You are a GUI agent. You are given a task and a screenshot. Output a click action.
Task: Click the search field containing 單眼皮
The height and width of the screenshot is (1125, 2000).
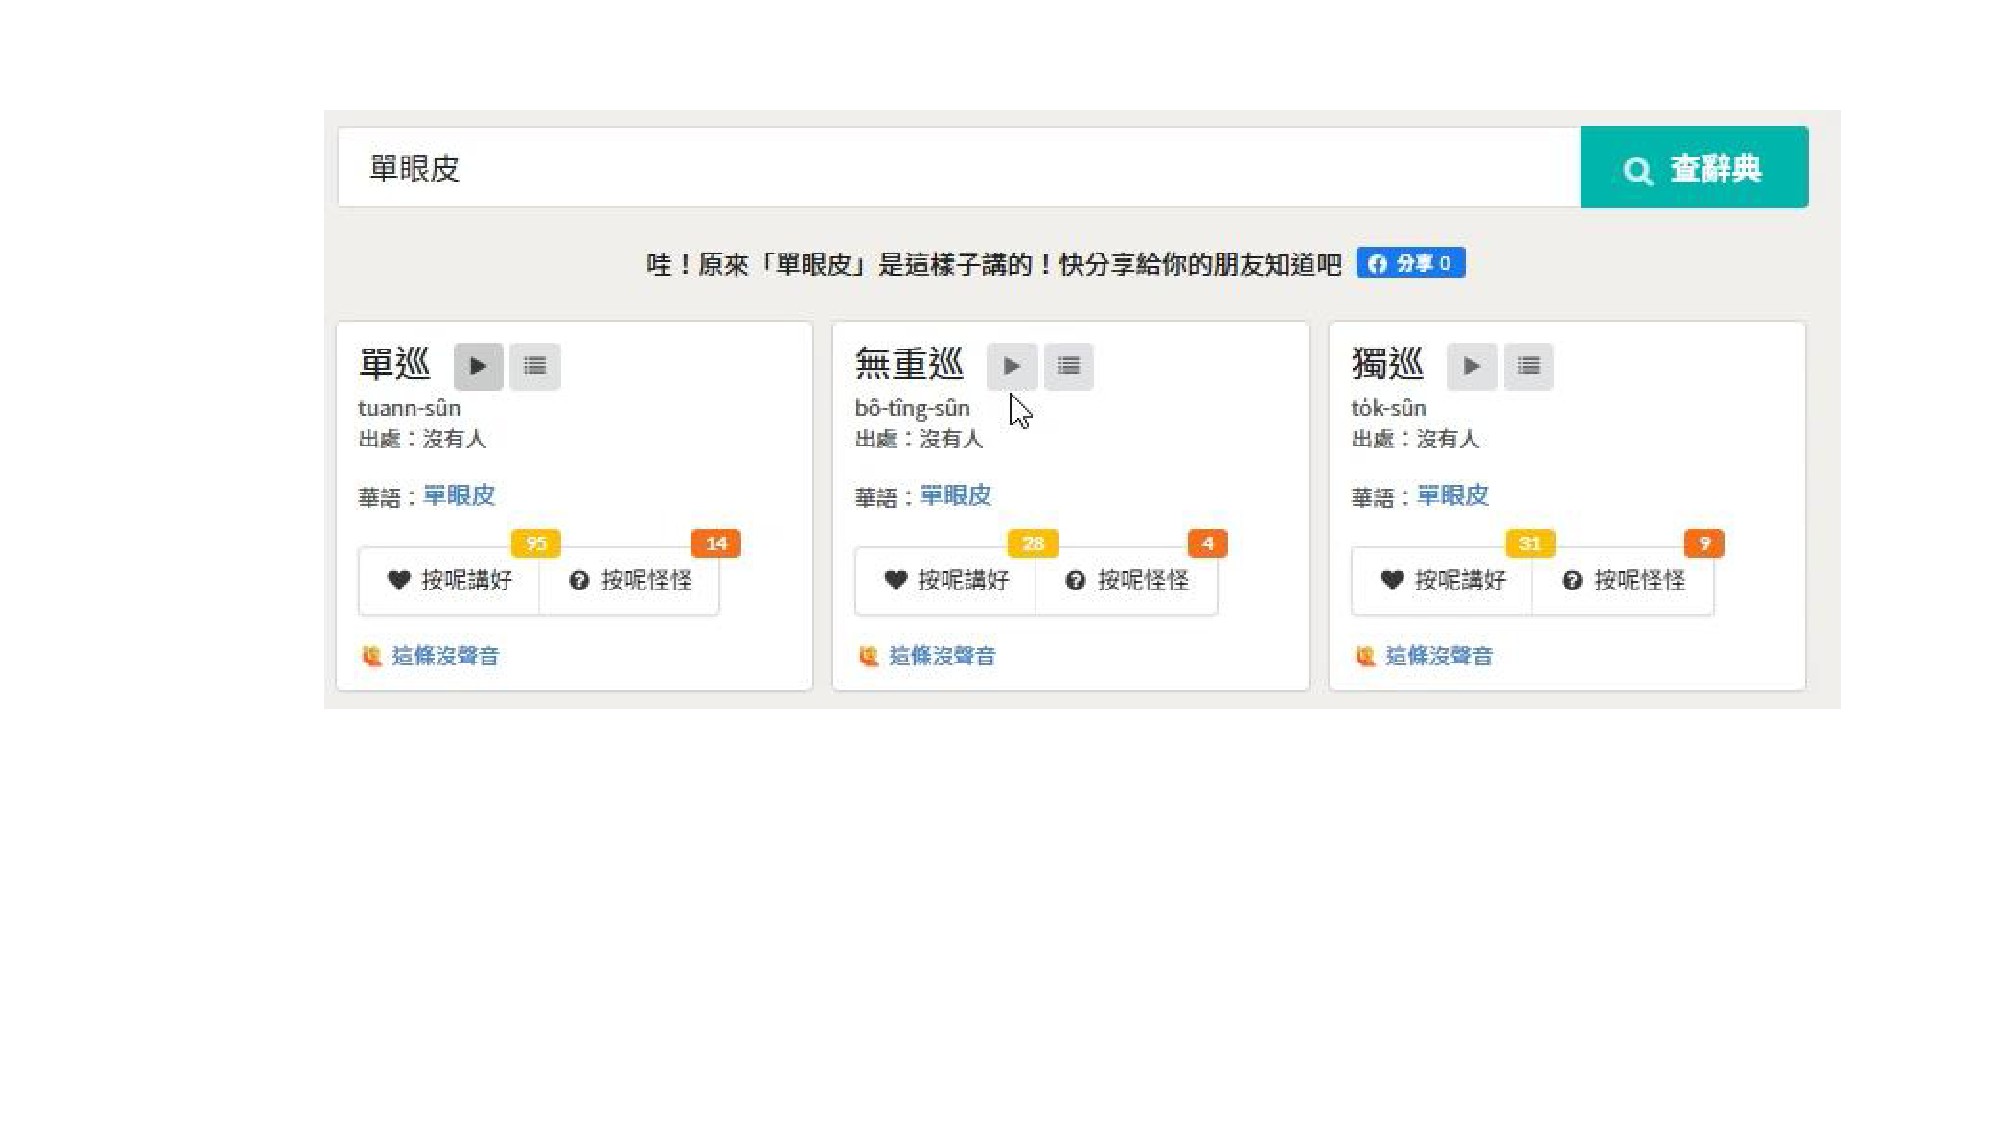coord(958,167)
